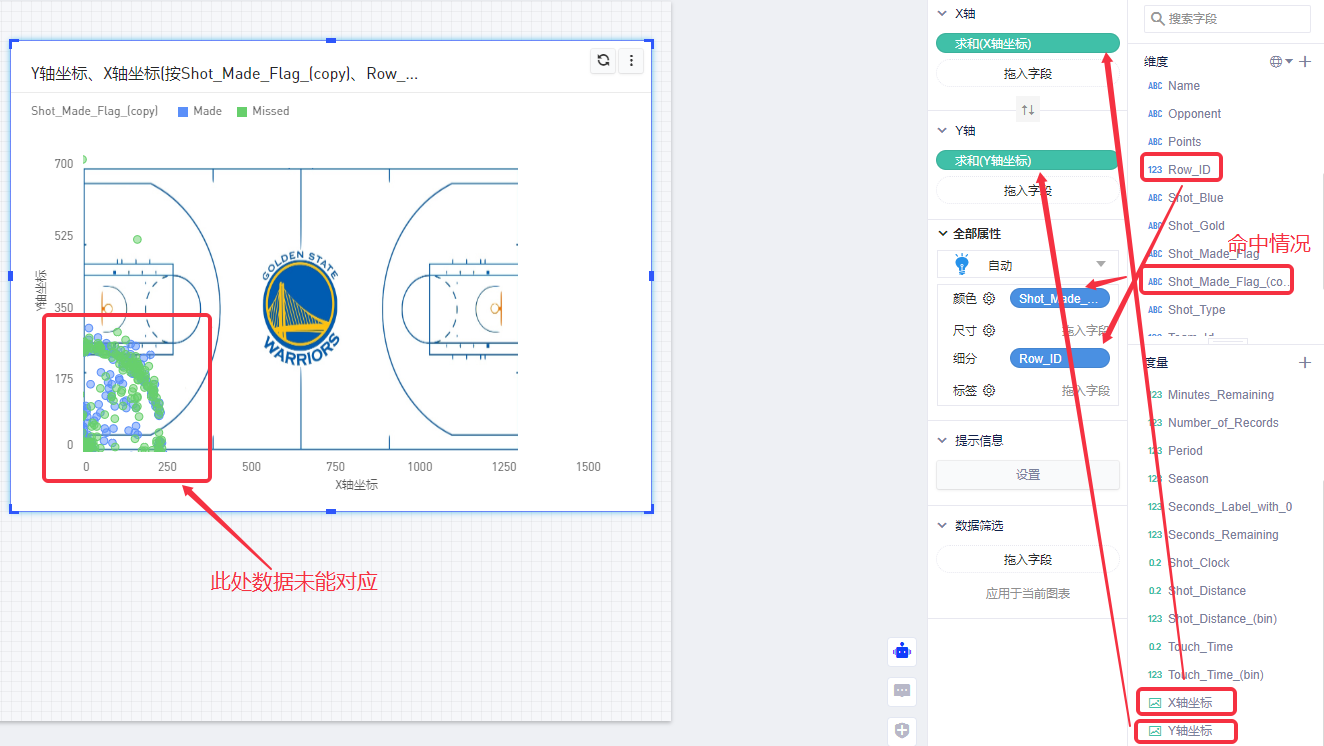Collapse the 提示信息 section
1324x746 pixels.
click(942, 440)
